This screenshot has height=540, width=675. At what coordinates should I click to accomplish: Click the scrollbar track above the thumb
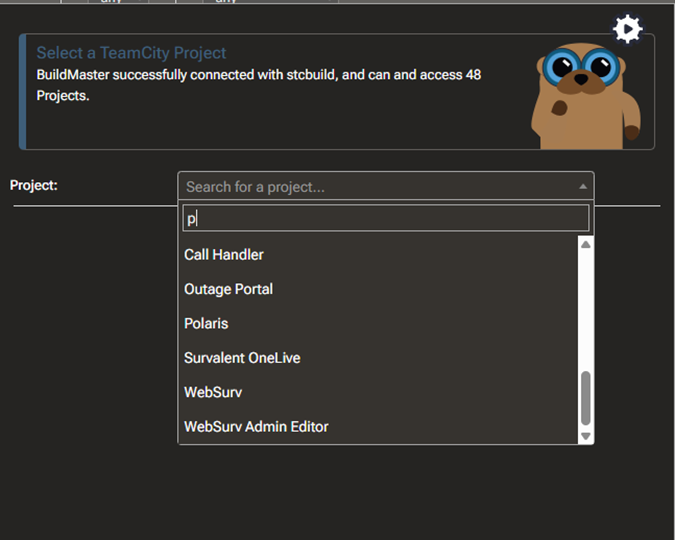(x=586, y=310)
